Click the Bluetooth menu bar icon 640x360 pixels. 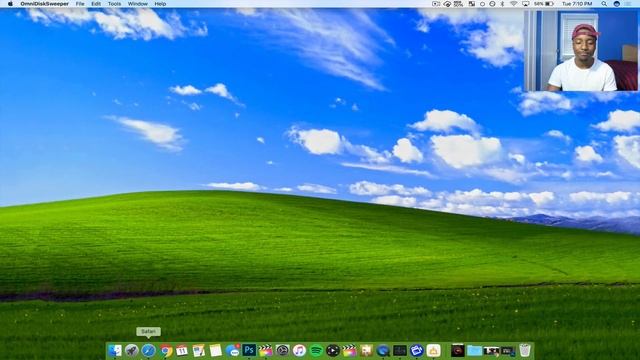pyautogui.click(x=502, y=4)
